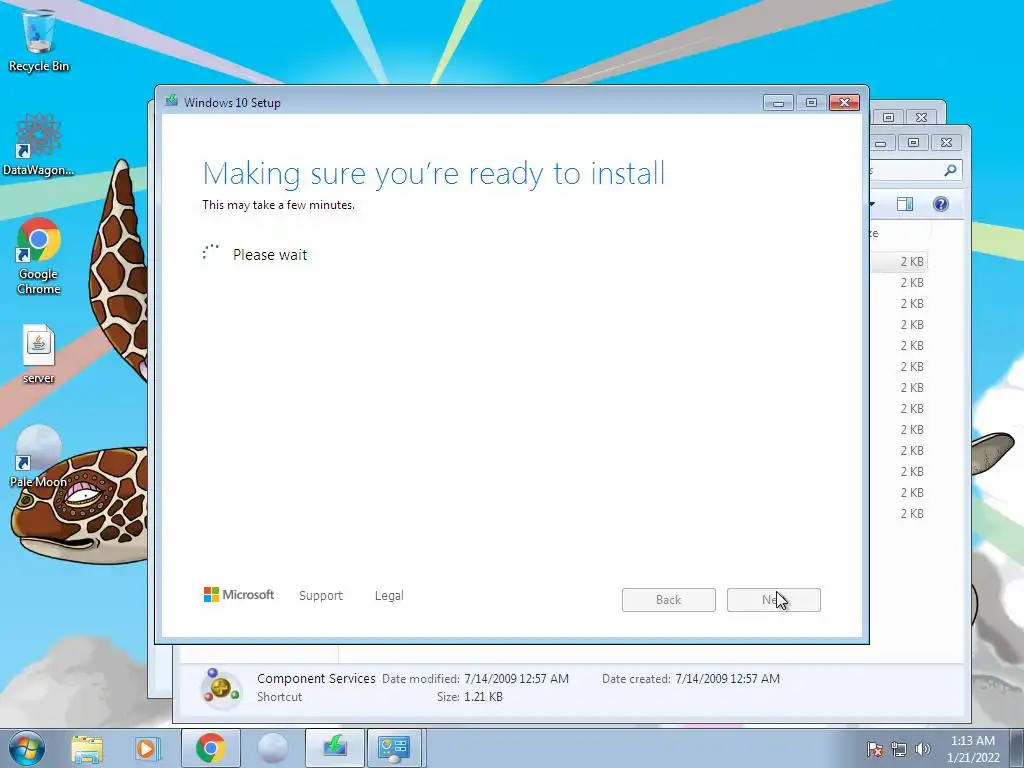Image resolution: width=1024 pixels, height=768 pixels.
Task: Maximize the Windows 10 Setup window
Action: click(811, 103)
